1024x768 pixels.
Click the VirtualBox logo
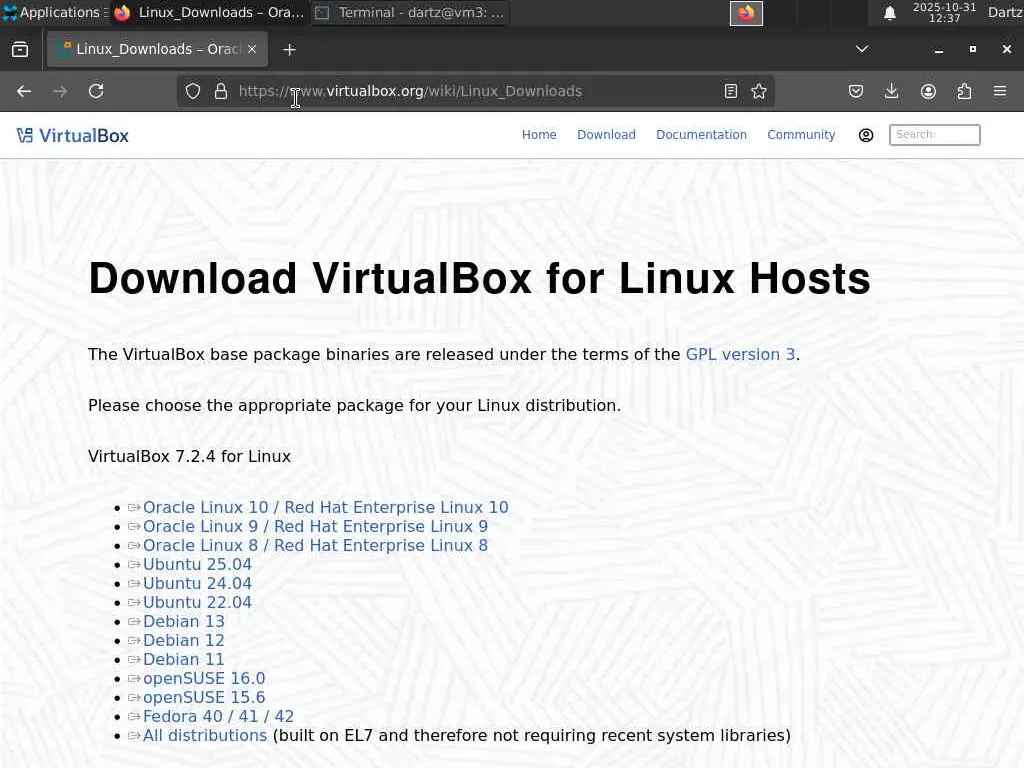[x=72, y=135]
